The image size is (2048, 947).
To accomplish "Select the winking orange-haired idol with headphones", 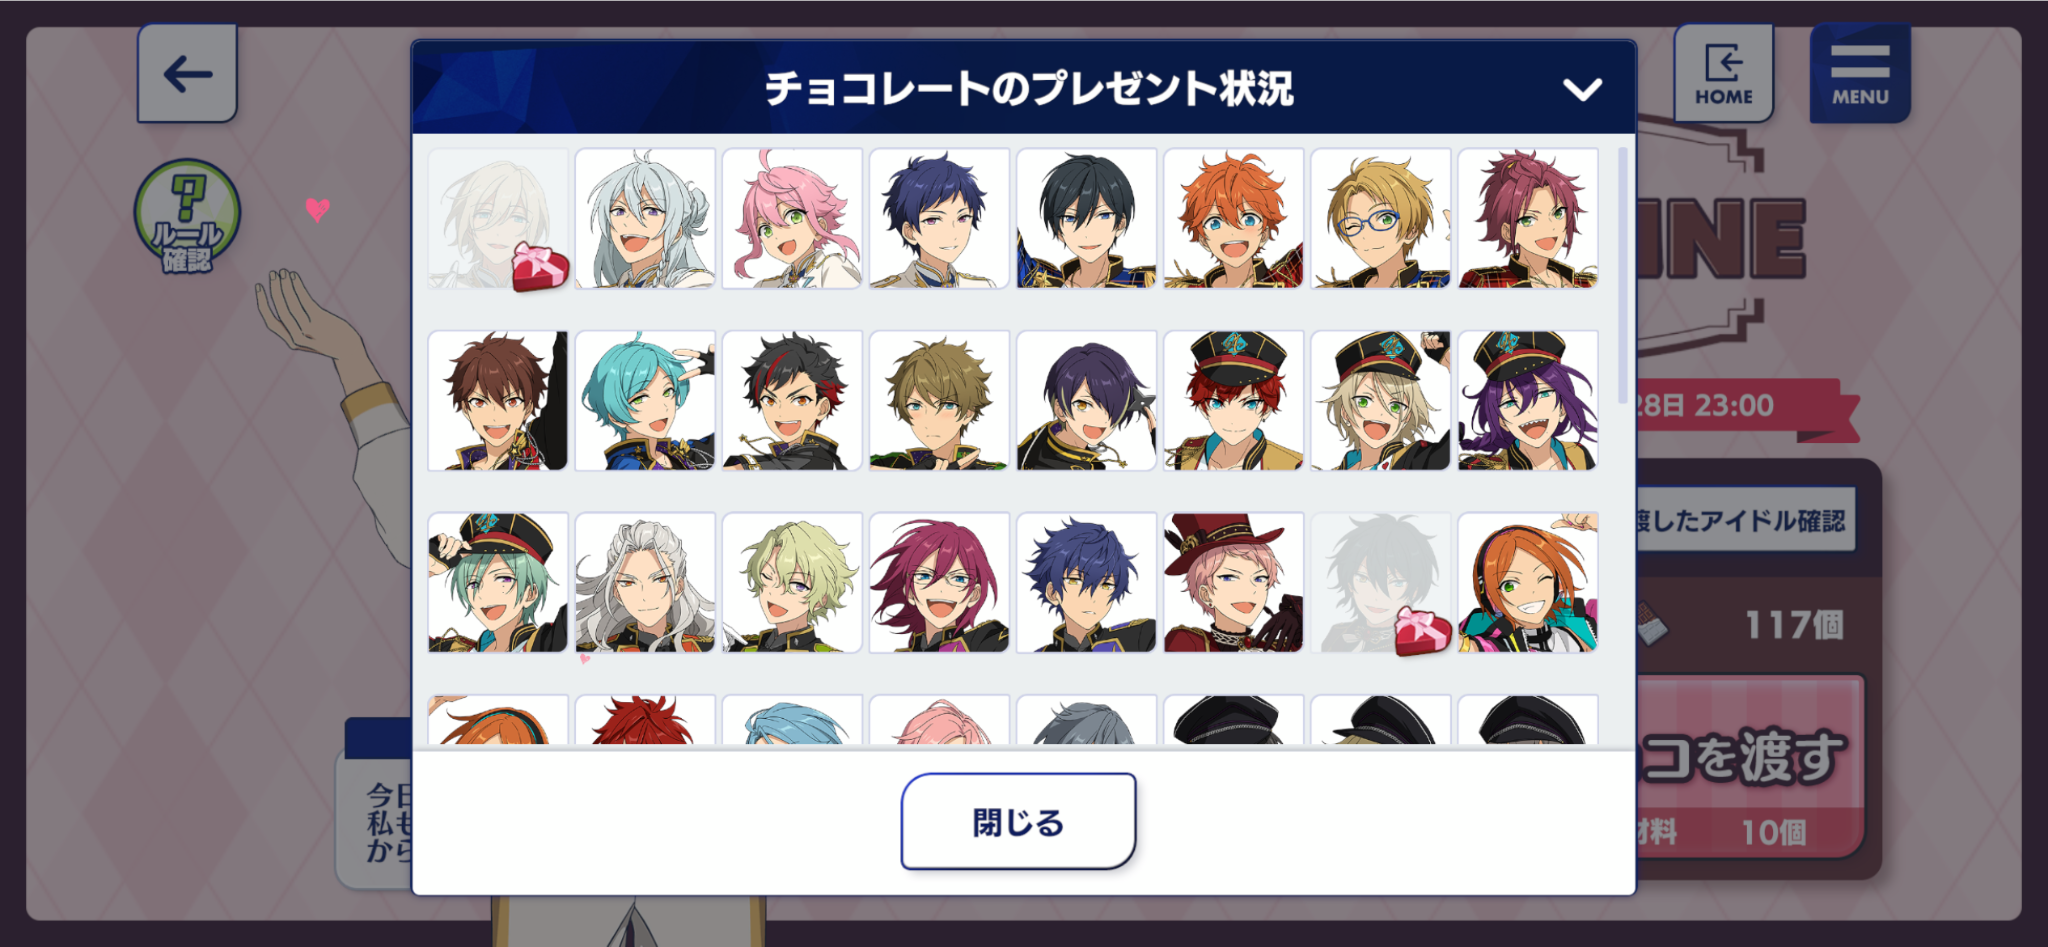I will click(x=1528, y=583).
